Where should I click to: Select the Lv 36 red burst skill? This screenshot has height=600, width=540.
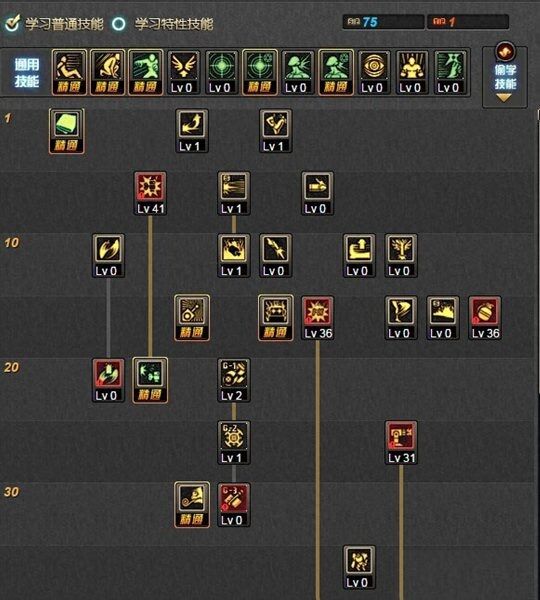(318, 318)
